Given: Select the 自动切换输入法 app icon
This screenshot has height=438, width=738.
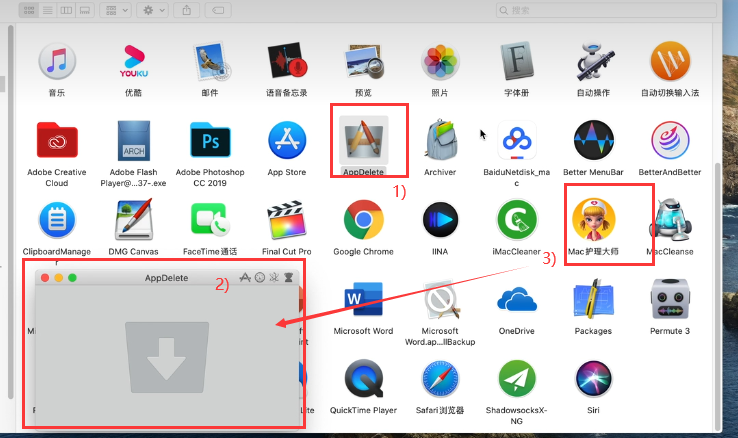Looking at the screenshot, I should (670, 62).
